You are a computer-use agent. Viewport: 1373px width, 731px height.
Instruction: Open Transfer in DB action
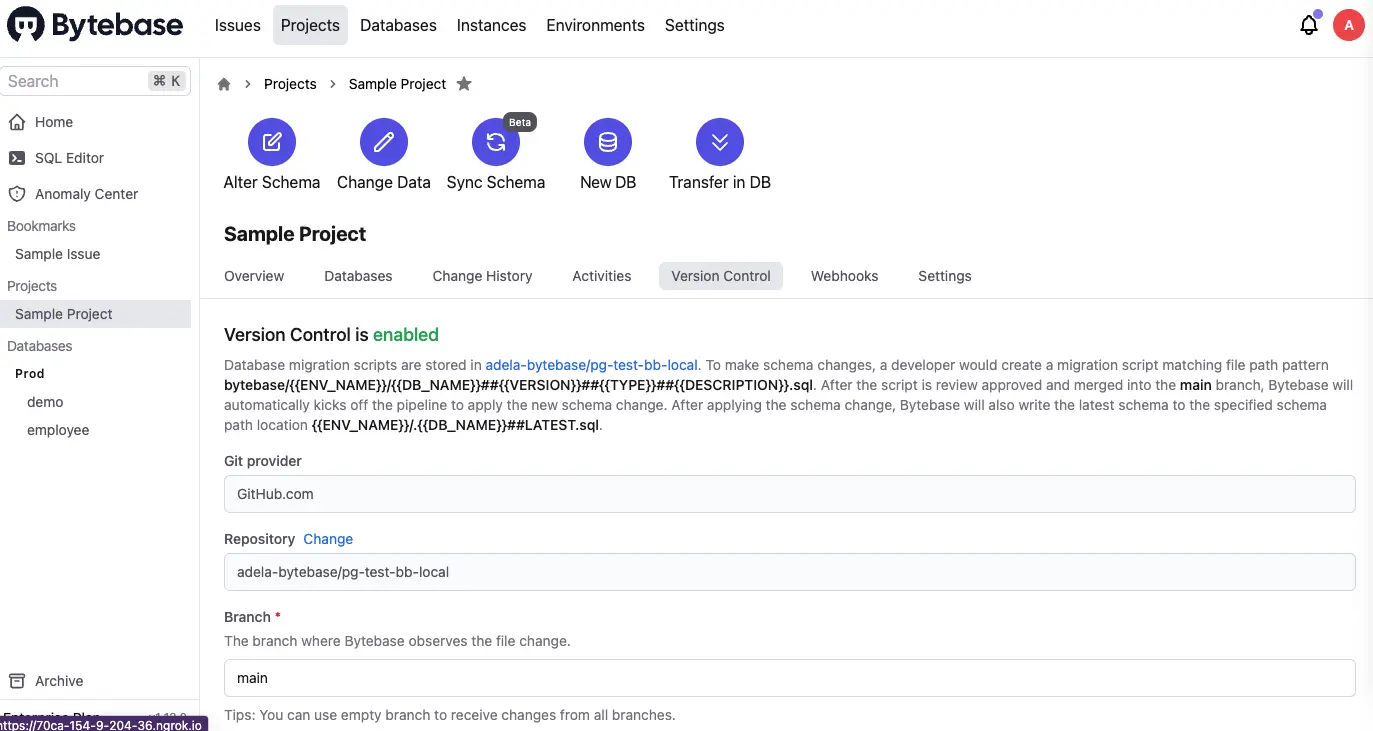(x=719, y=152)
